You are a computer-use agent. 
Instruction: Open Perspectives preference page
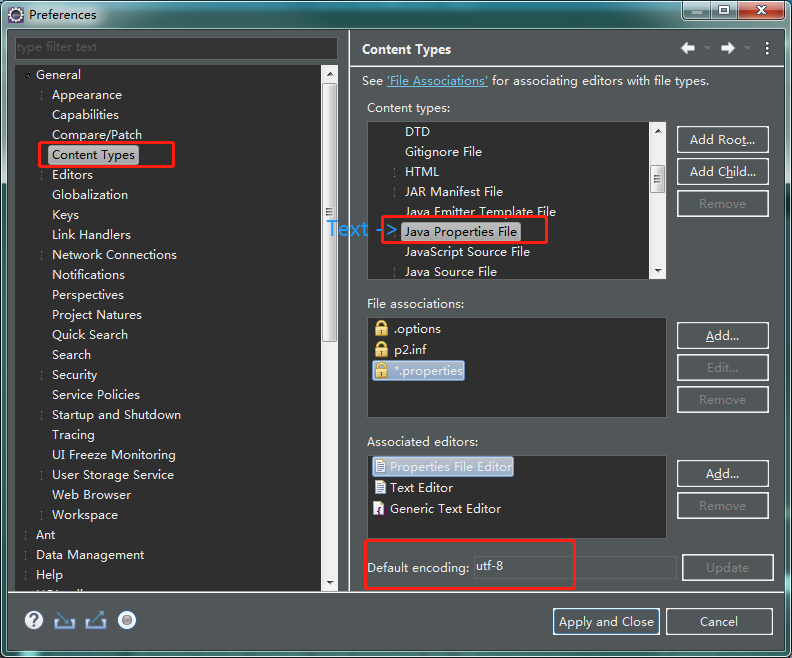[88, 295]
